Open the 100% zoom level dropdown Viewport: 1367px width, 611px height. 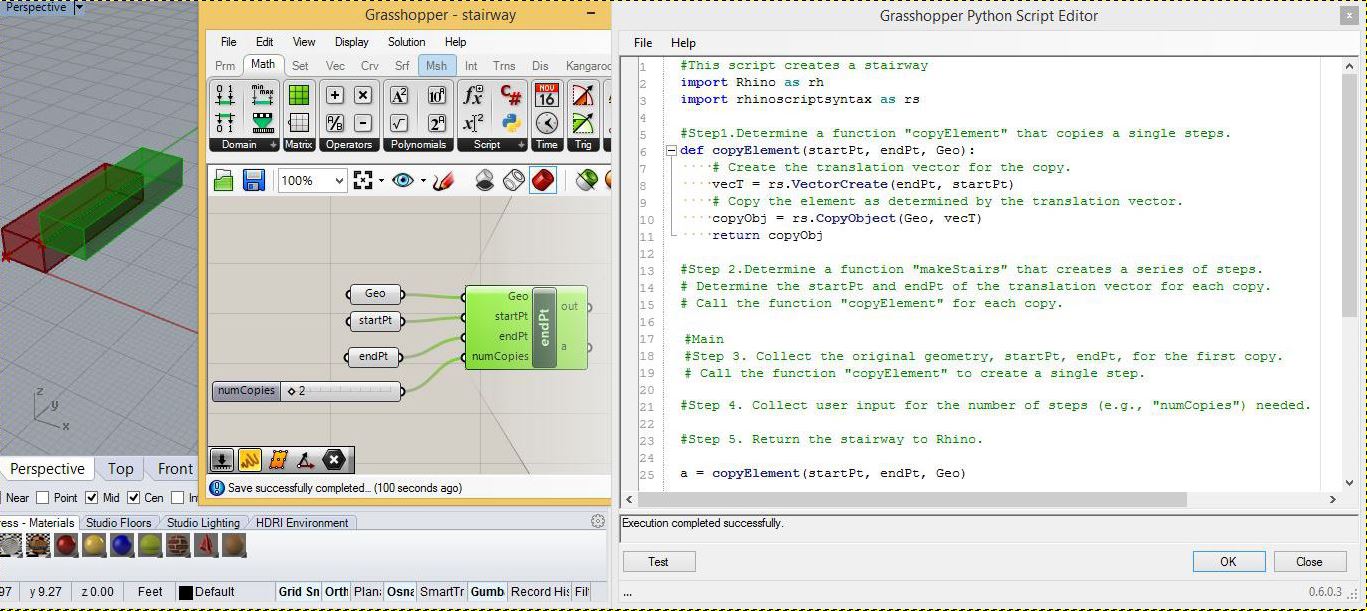click(338, 181)
